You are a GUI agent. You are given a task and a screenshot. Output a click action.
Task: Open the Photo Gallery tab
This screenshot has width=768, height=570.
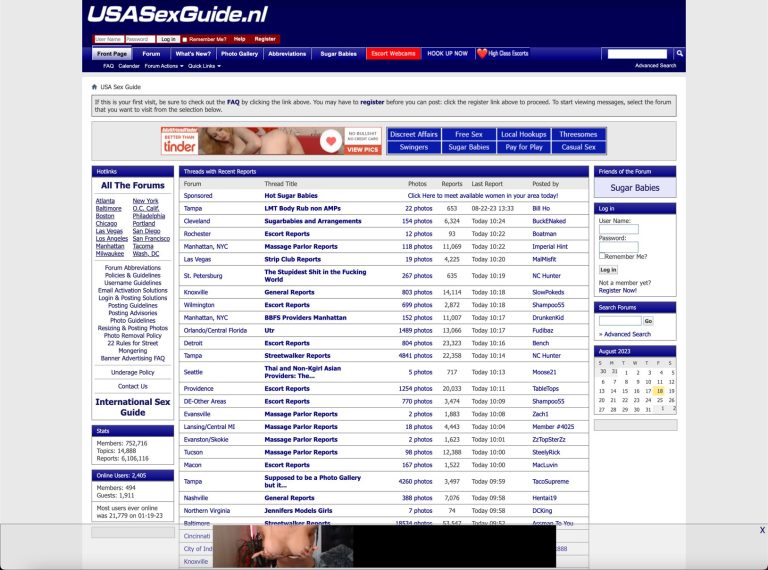(240, 54)
